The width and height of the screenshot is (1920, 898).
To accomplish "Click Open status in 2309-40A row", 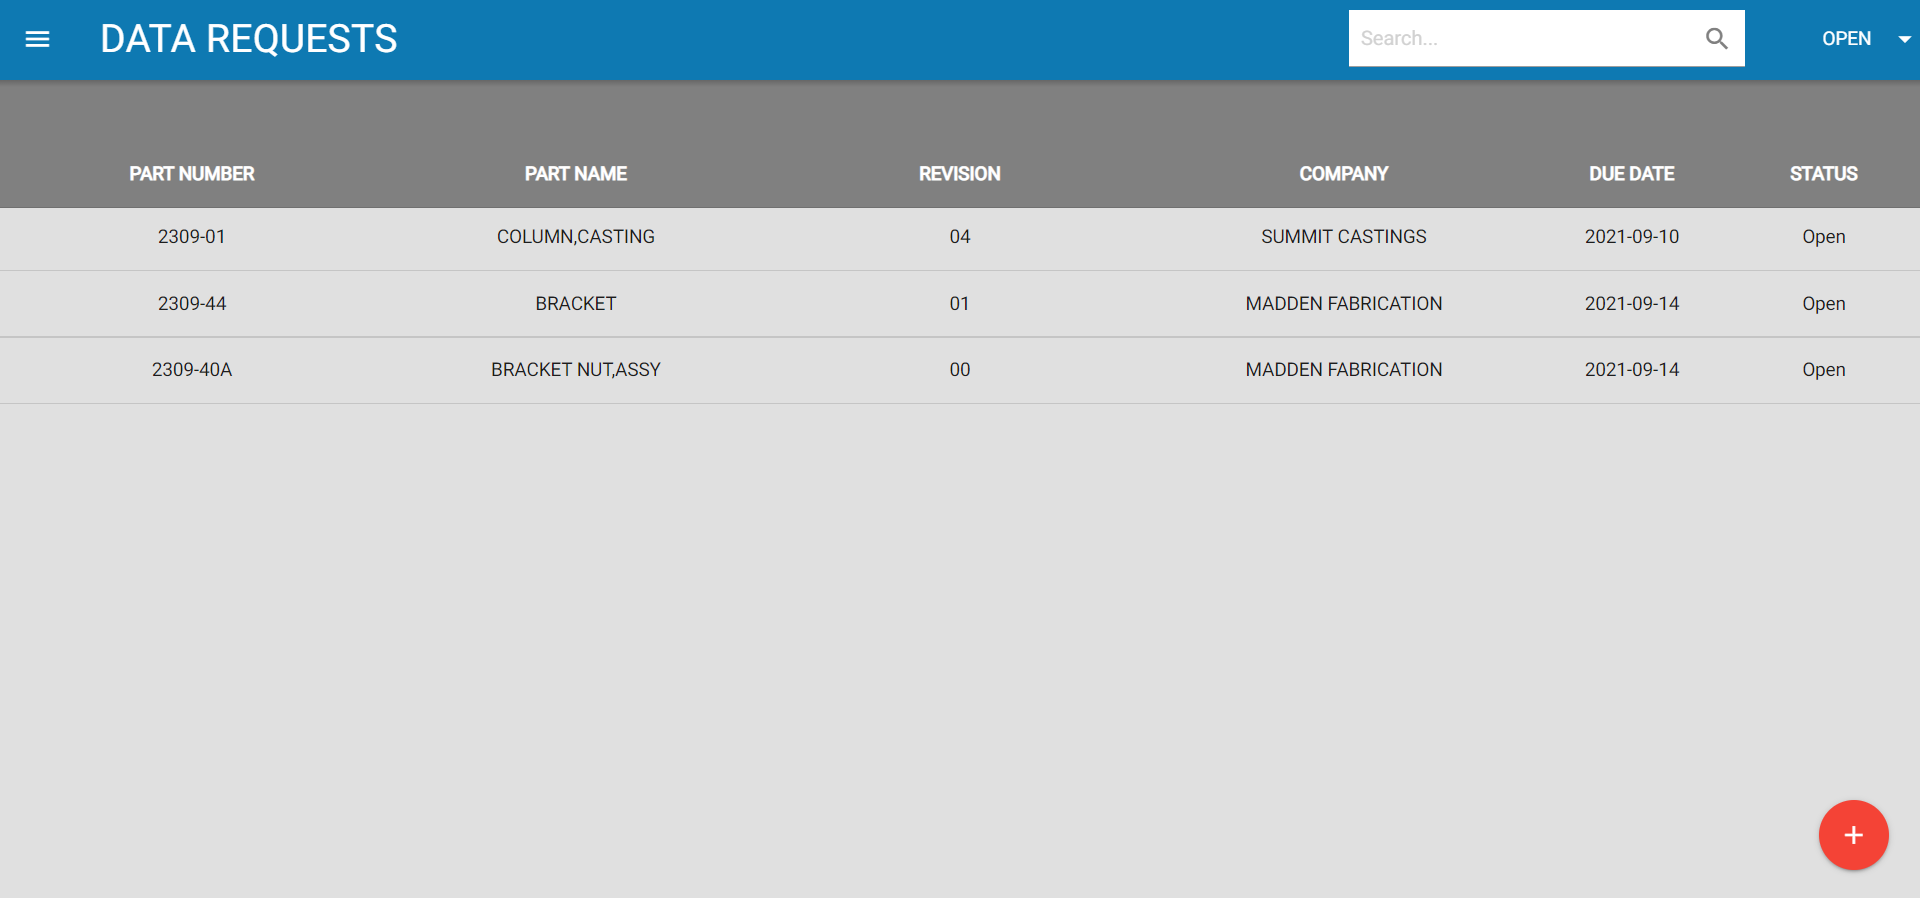I will 1824,370.
